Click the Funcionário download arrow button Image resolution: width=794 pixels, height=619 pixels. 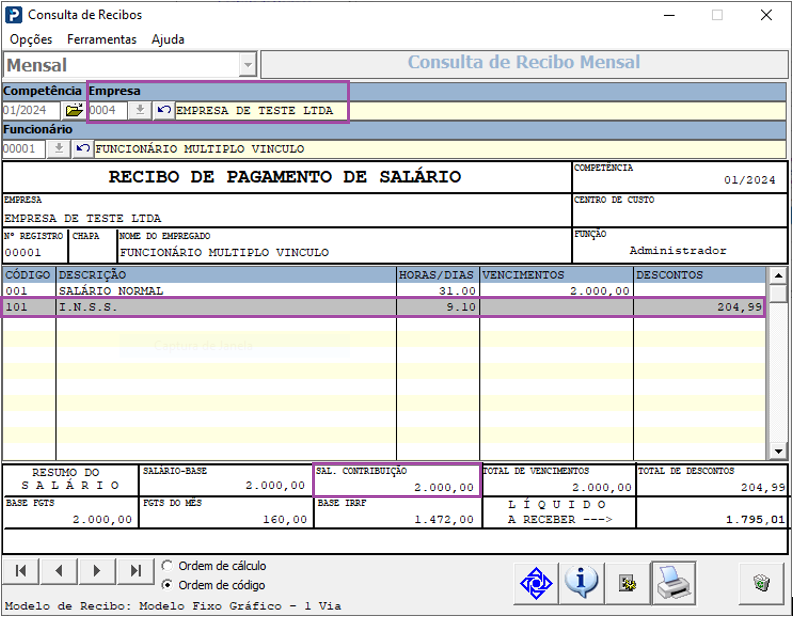59,149
